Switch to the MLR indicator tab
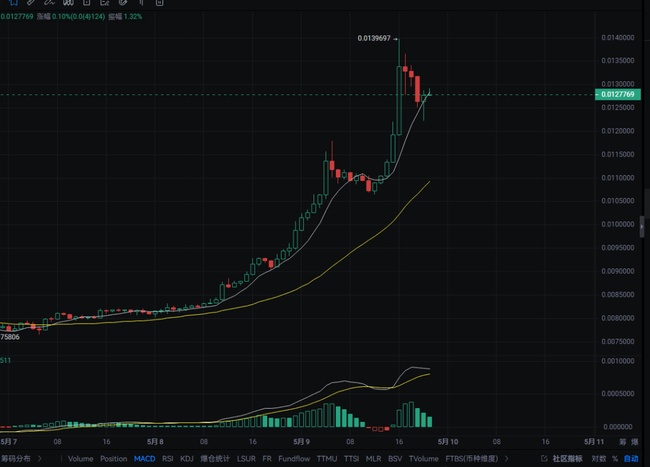 point(373,459)
